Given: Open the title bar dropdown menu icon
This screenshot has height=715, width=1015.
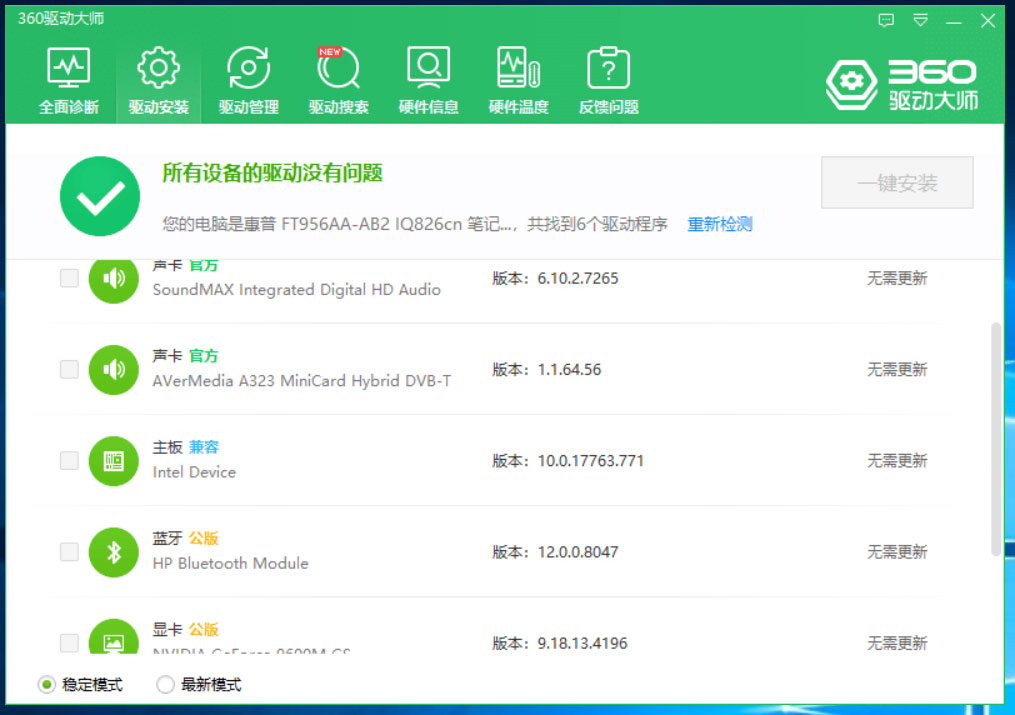Looking at the screenshot, I should (x=920, y=21).
